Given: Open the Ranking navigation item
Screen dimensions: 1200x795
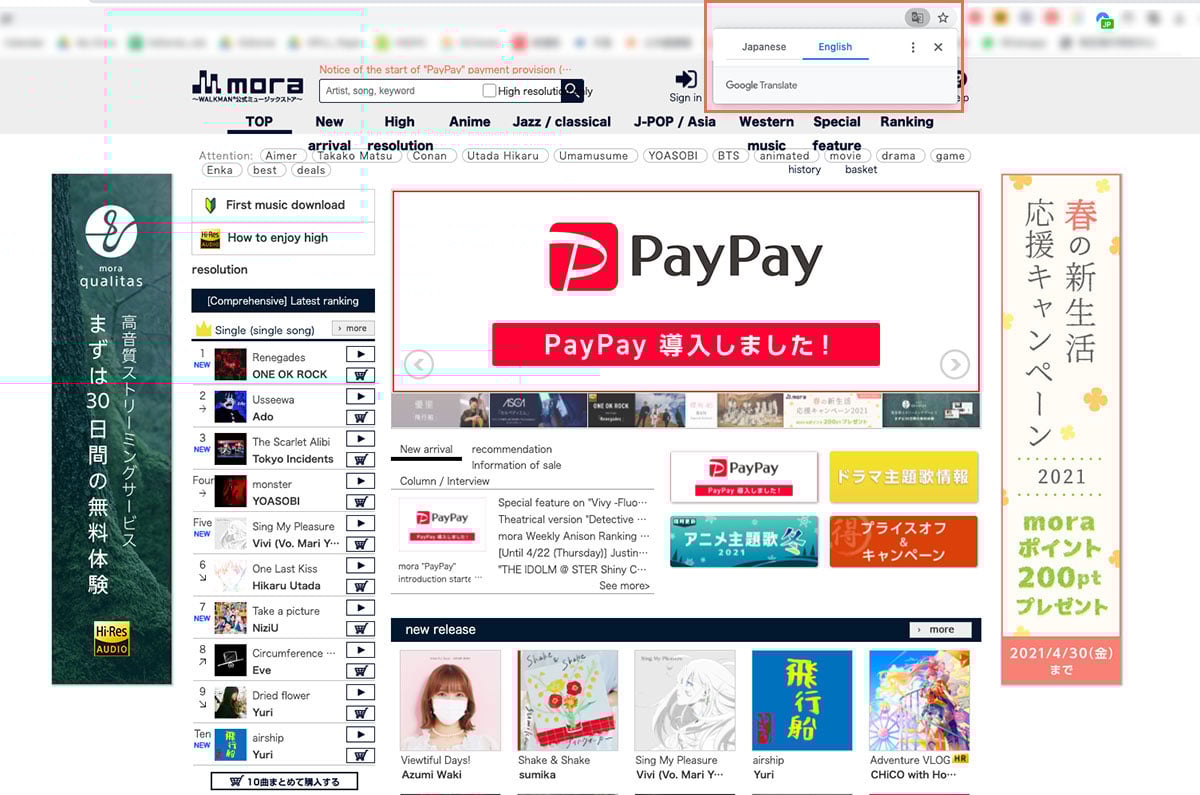Looking at the screenshot, I should (x=907, y=122).
